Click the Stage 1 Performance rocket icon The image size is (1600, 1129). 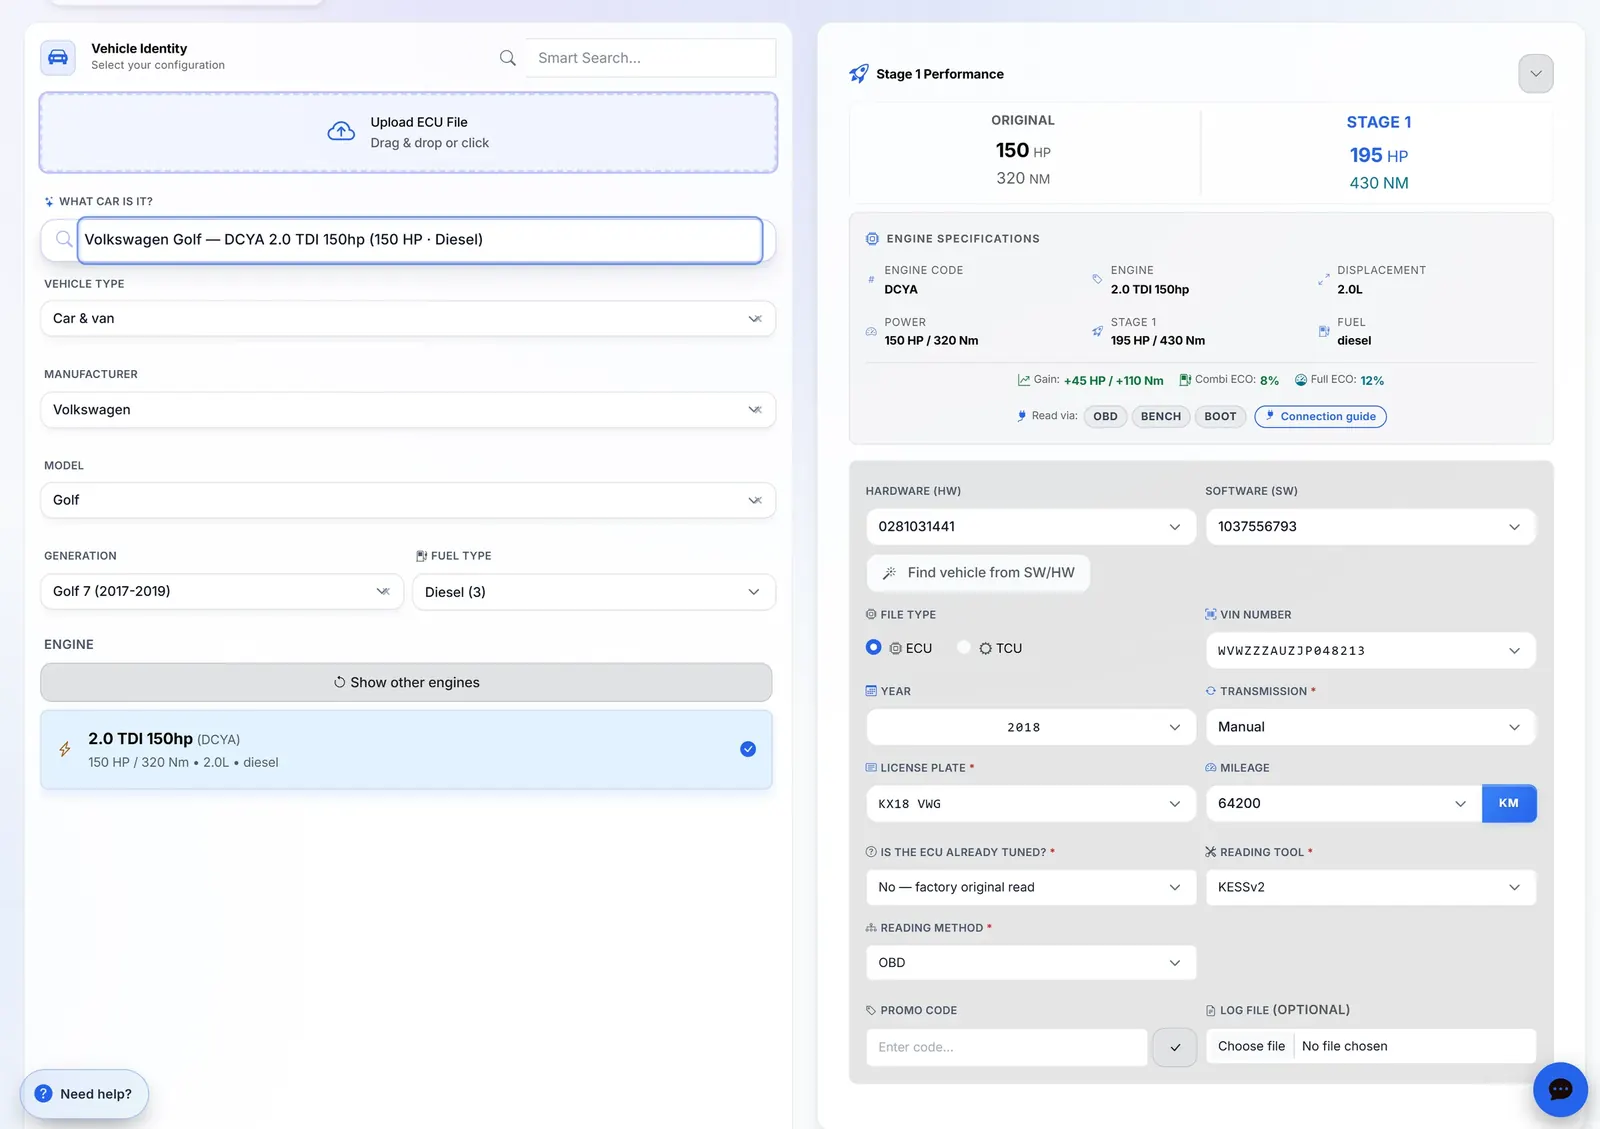coord(859,74)
